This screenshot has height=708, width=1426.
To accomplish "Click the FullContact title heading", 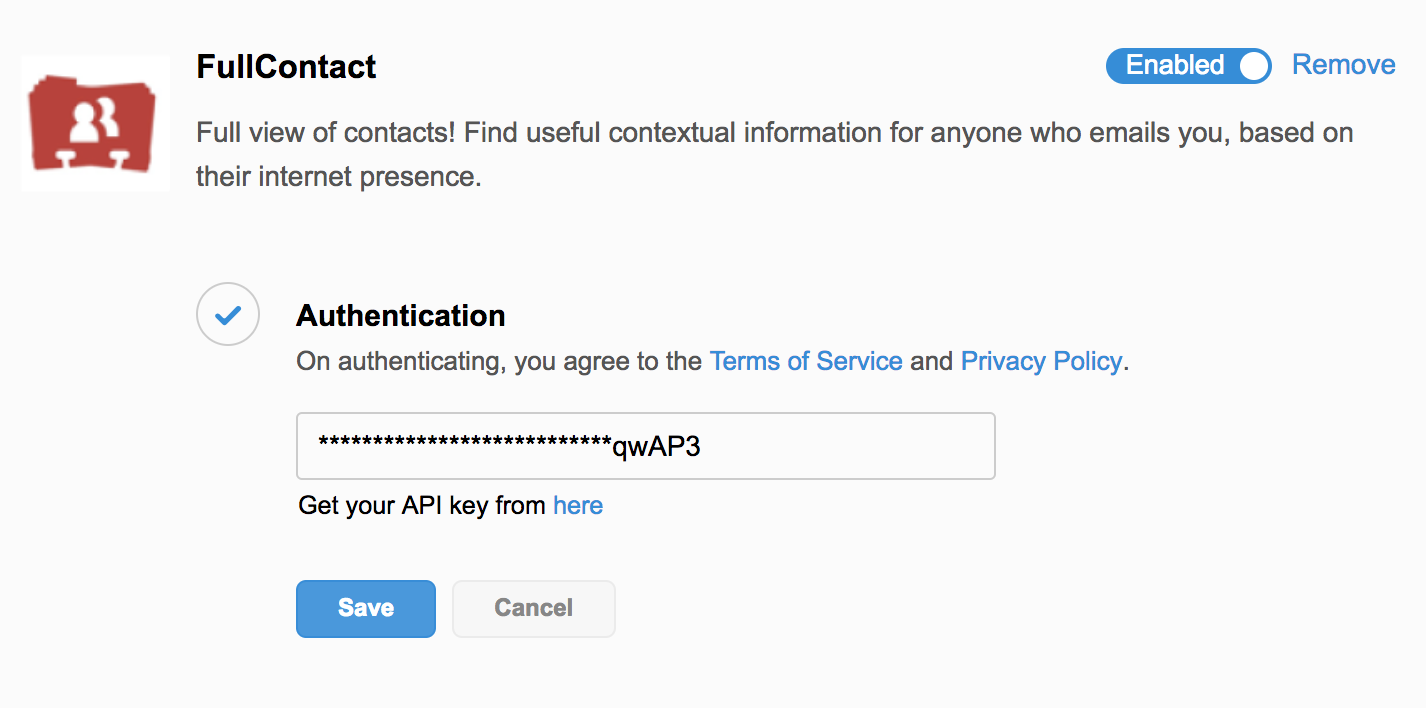I will point(286,67).
